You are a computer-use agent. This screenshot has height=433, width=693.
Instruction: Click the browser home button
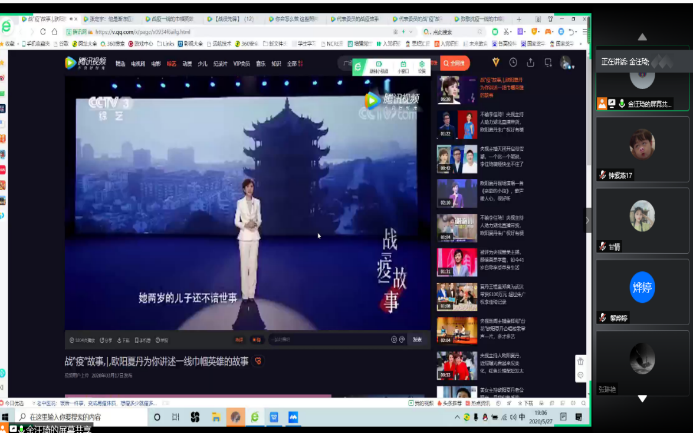coord(51,32)
